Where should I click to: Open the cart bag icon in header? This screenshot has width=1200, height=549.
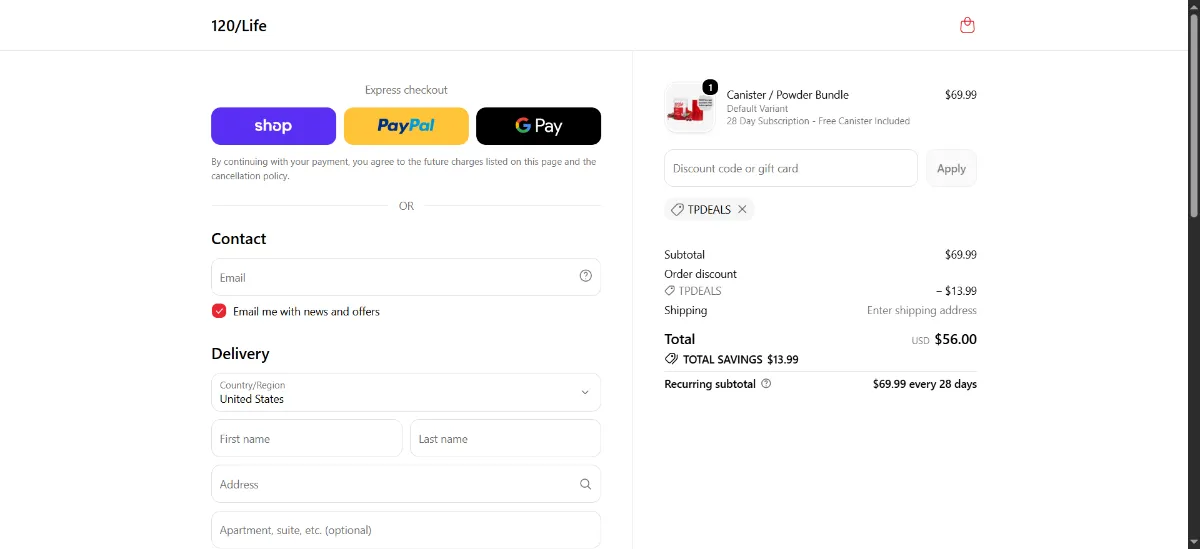pos(967,25)
